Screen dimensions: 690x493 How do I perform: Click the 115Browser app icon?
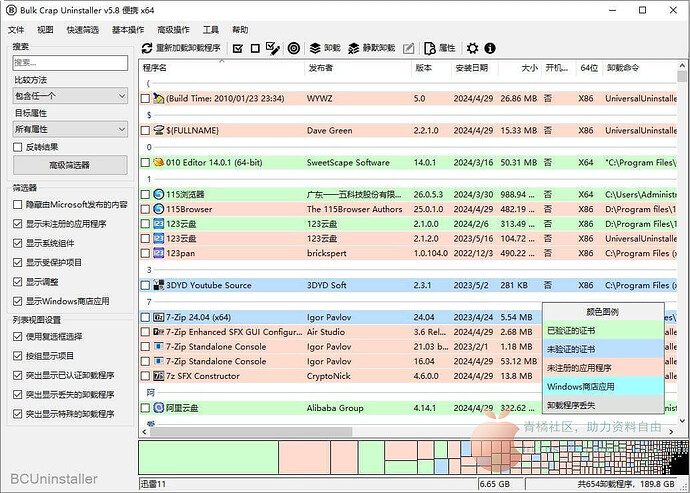pyautogui.click(x=158, y=209)
